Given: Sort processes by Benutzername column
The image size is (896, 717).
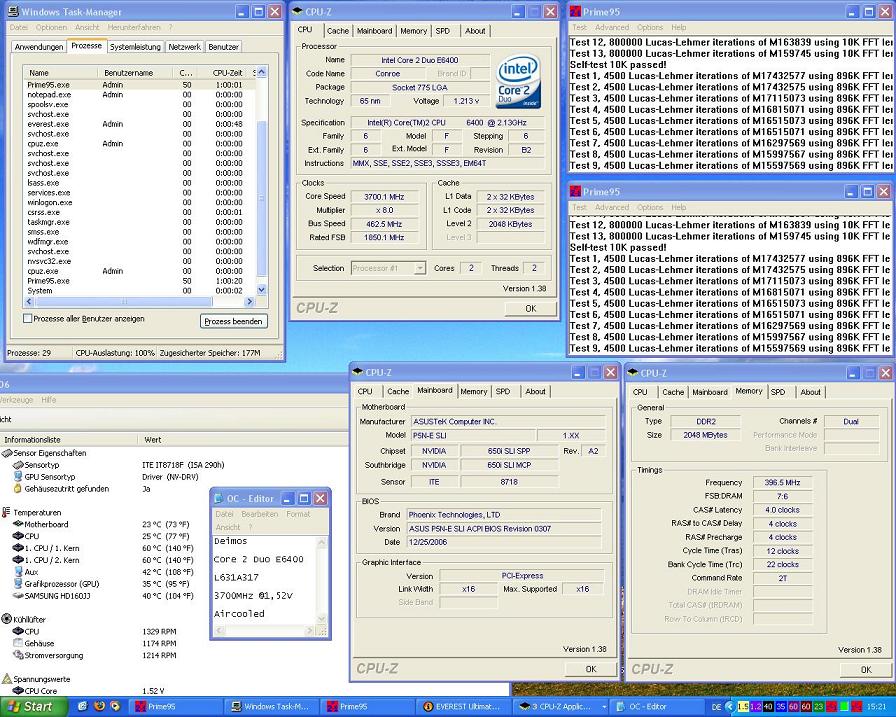Looking at the screenshot, I should pyautogui.click(x=136, y=73).
